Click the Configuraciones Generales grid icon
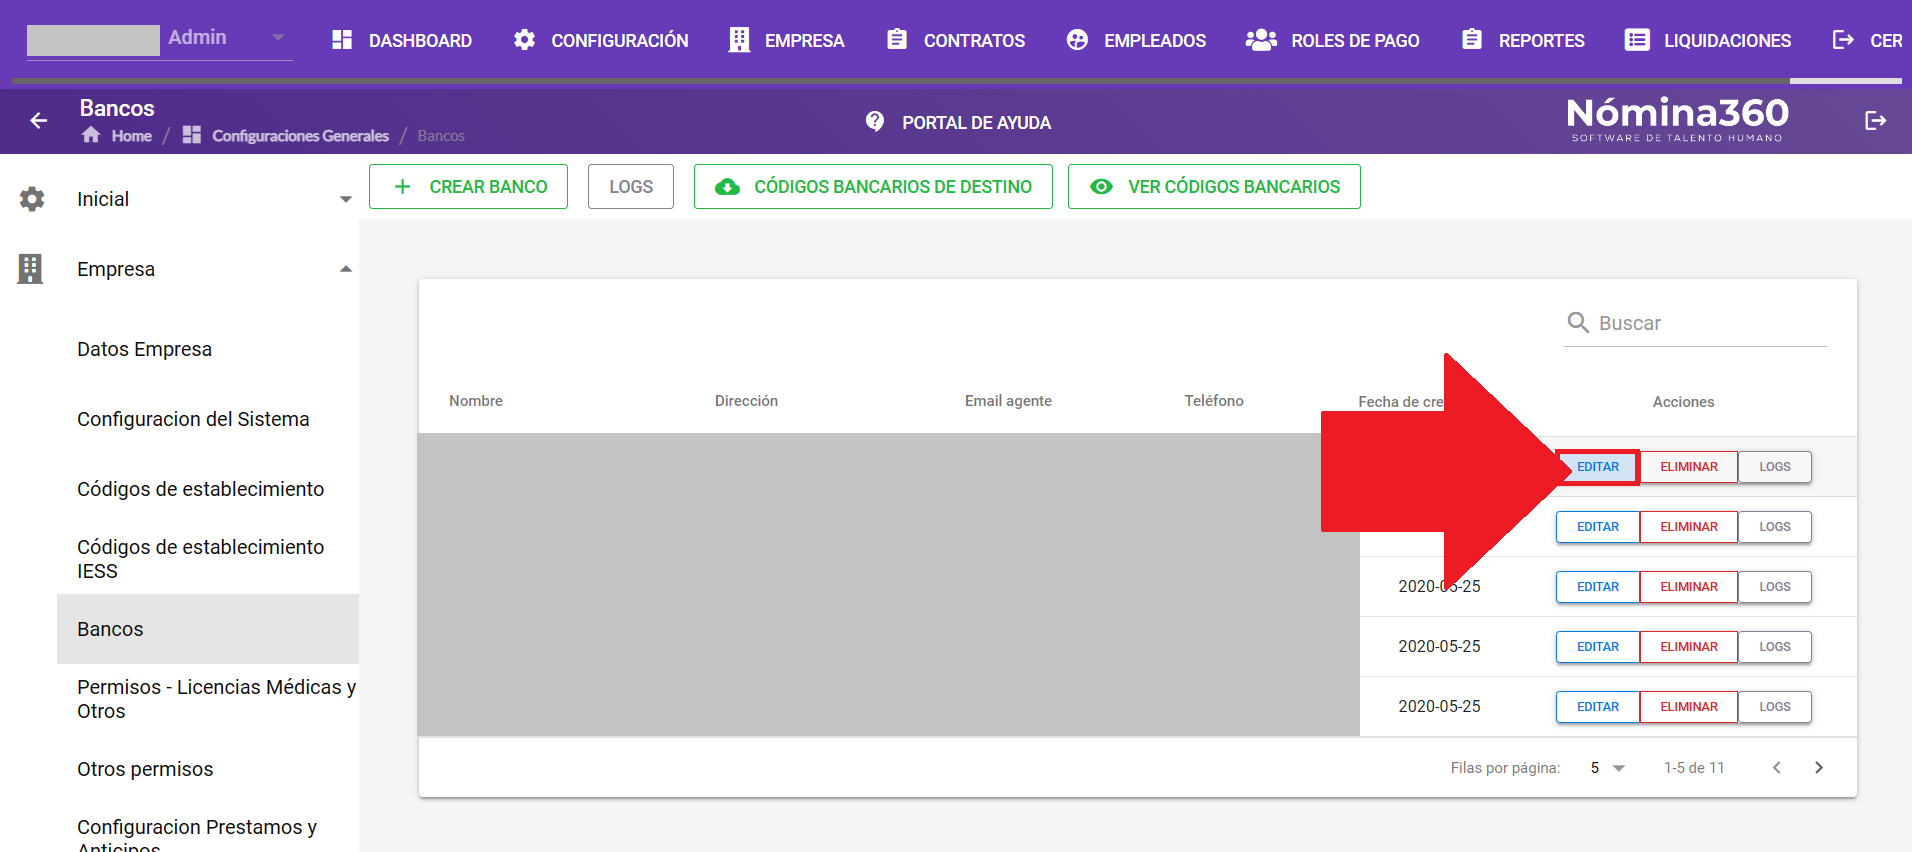 [x=192, y=135]
